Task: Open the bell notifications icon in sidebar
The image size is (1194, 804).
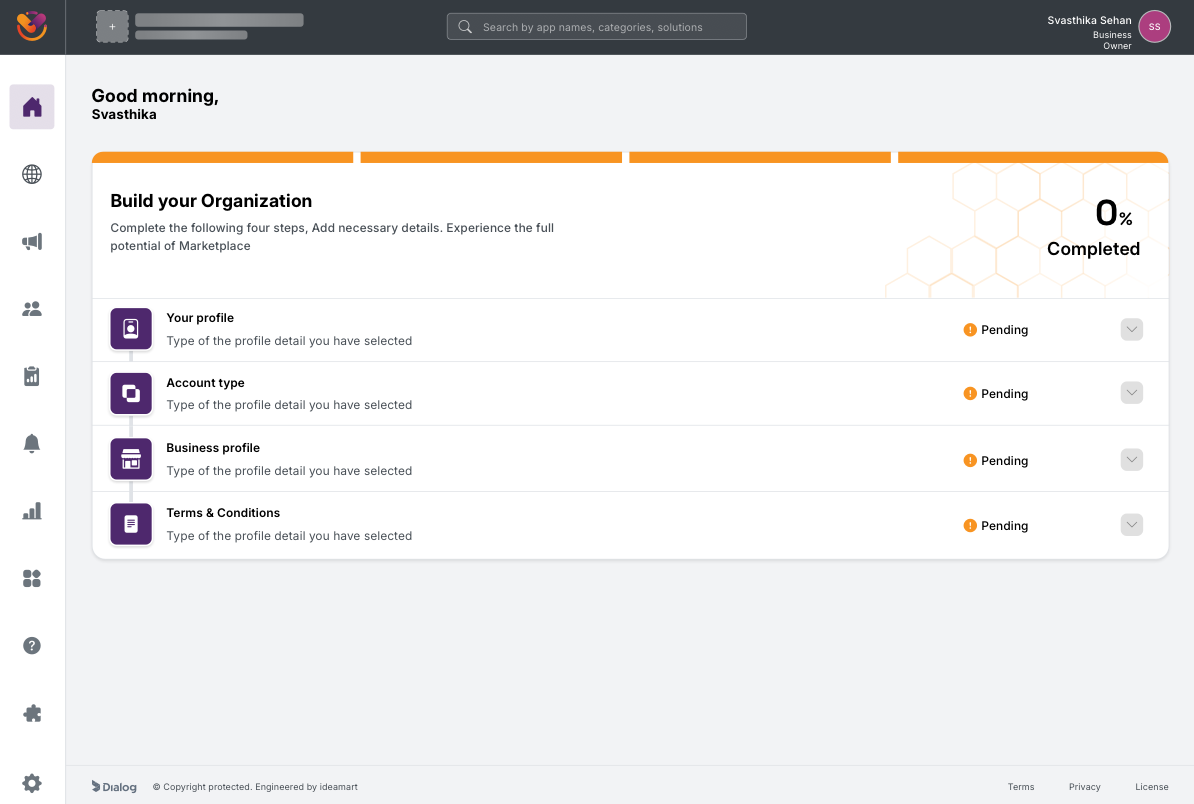Action: click(x=32, y=444)
